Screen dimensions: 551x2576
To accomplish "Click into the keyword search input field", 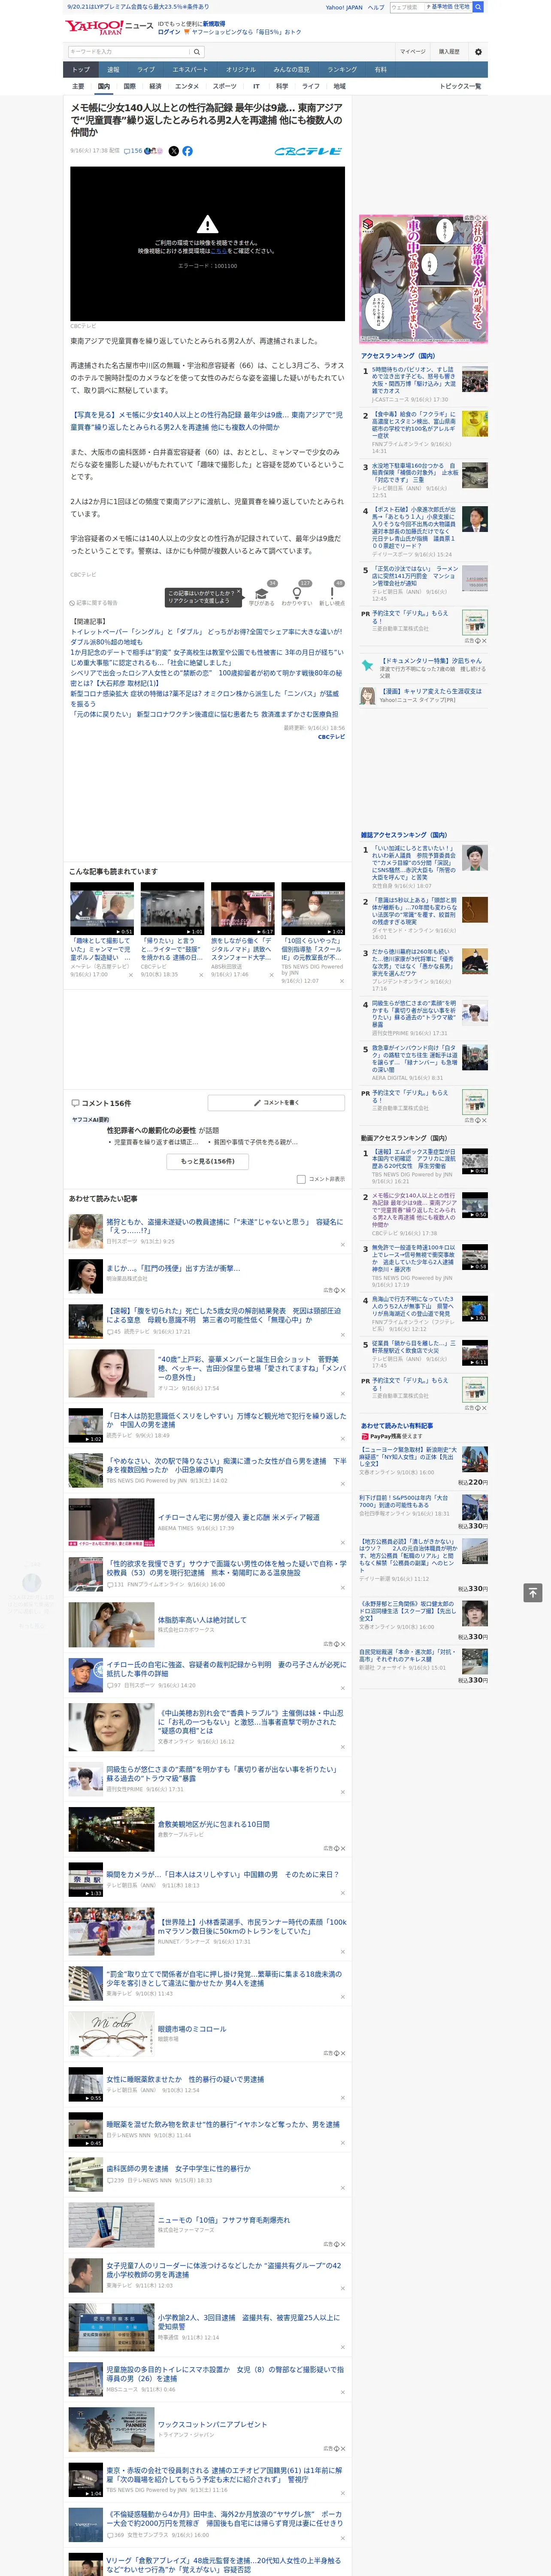I will [x=129, y=52].
